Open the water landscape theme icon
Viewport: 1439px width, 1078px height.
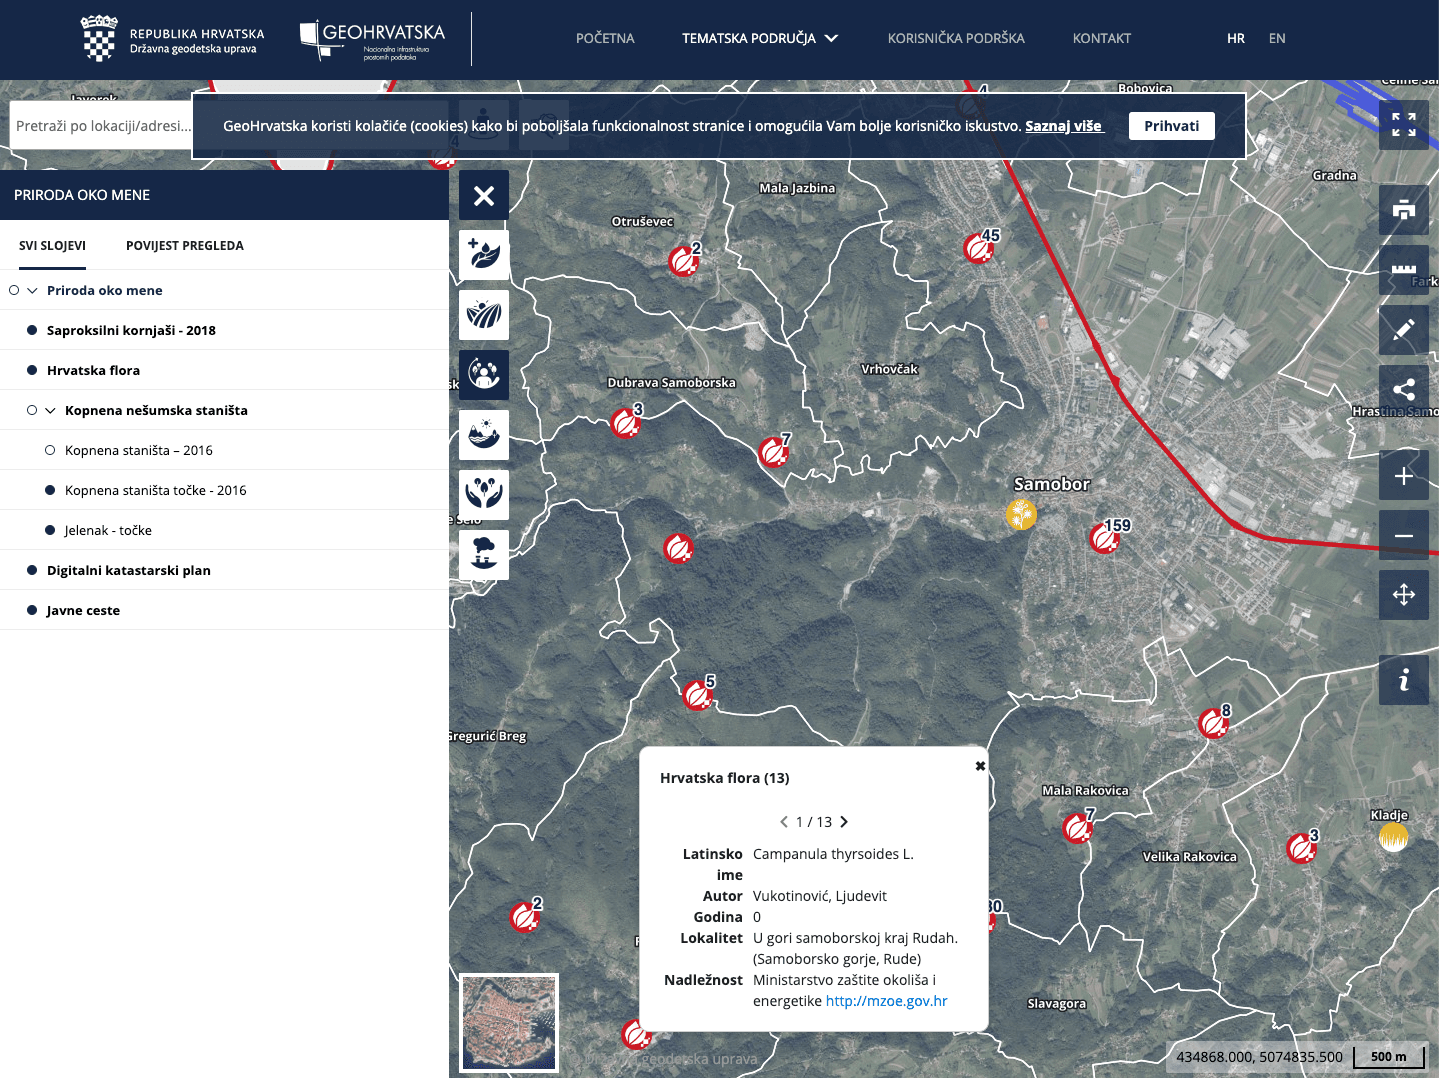pyautogui.click(x=484, y=435)
